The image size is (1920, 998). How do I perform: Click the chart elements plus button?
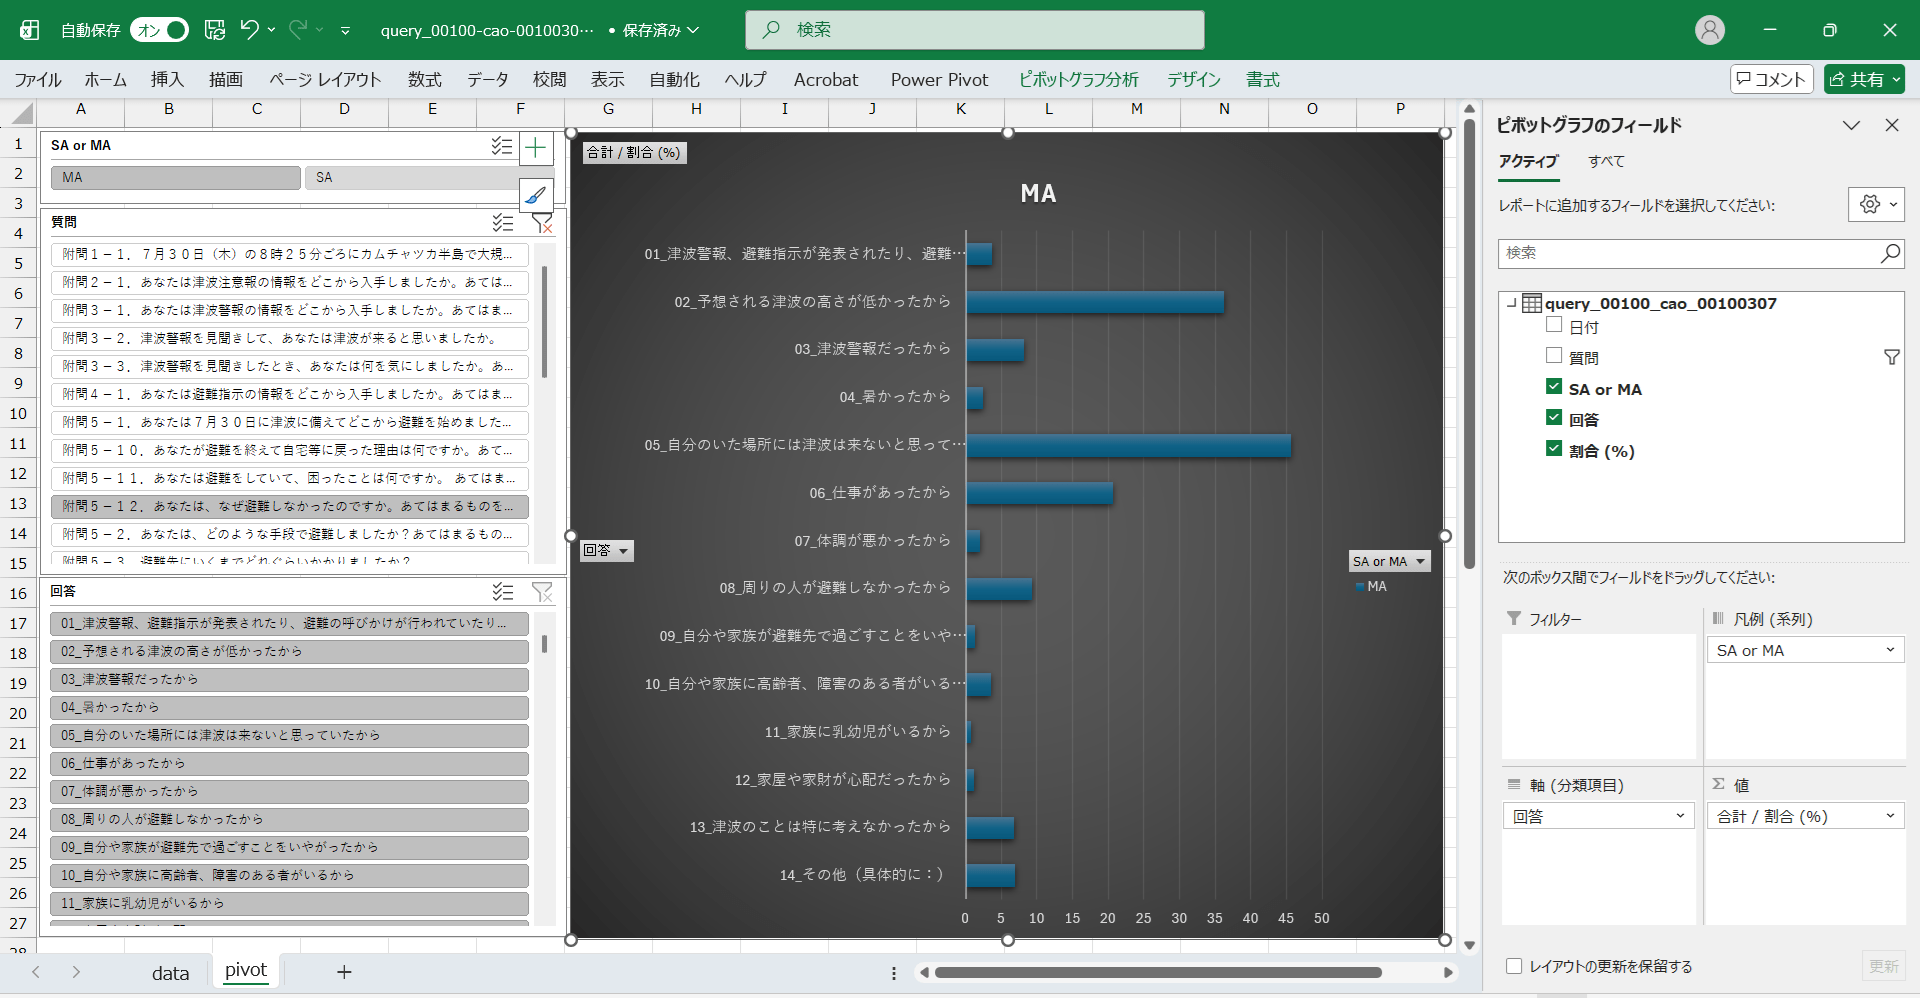click(536, 149)
